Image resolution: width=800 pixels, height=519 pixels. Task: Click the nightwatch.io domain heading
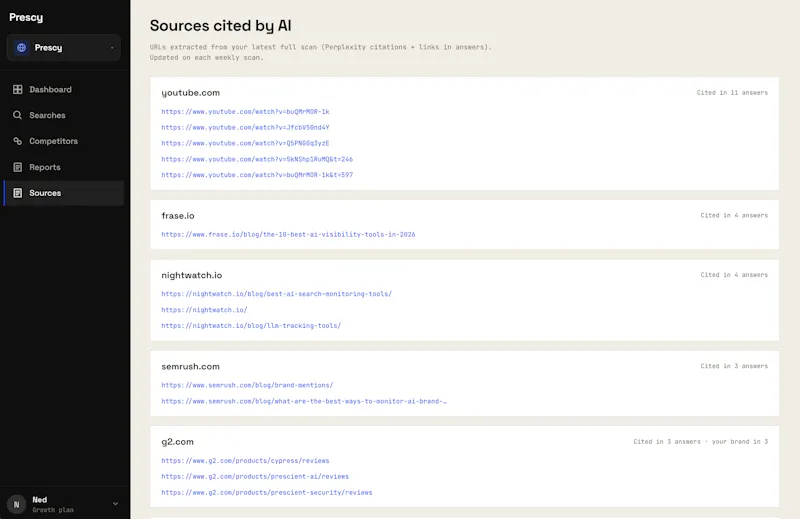[192, 275]
